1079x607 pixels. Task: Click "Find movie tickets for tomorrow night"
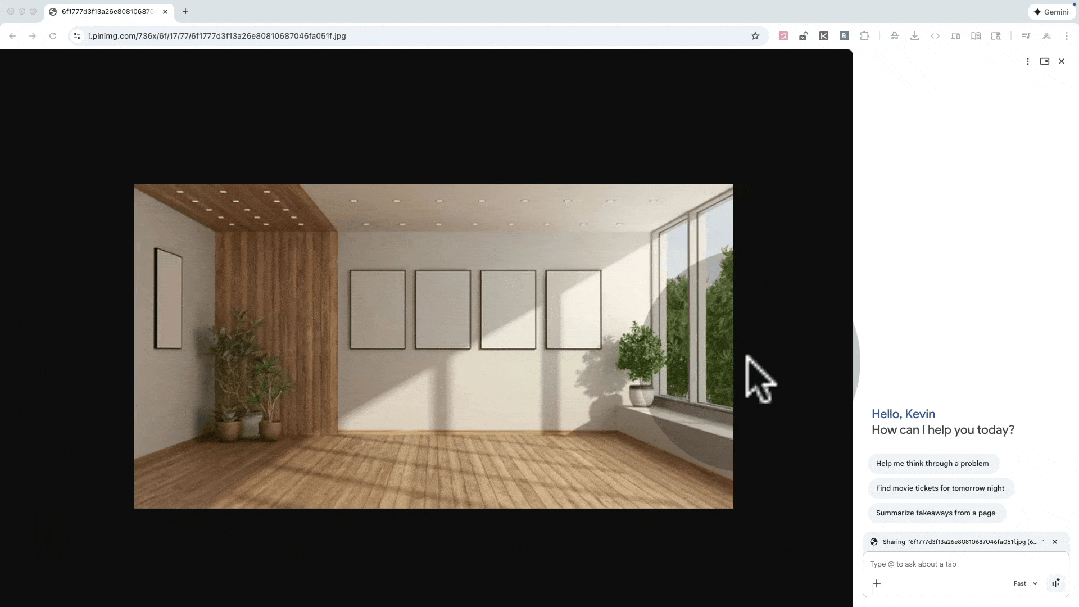tap(941, 488)
